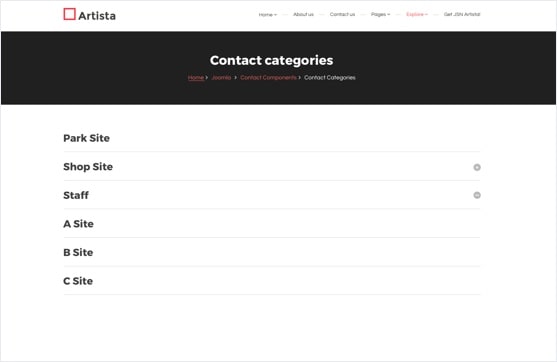Click Home breadcrumb link
This screenshot has width=557, height=362.
pos(196,77)
